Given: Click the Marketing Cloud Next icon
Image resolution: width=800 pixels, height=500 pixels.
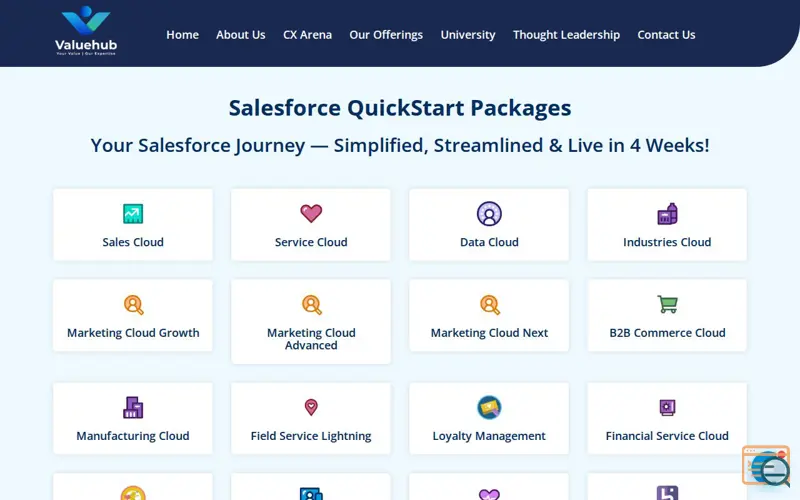Looking at the screenshot, I should pyautogui.click(x=489, y=305).
